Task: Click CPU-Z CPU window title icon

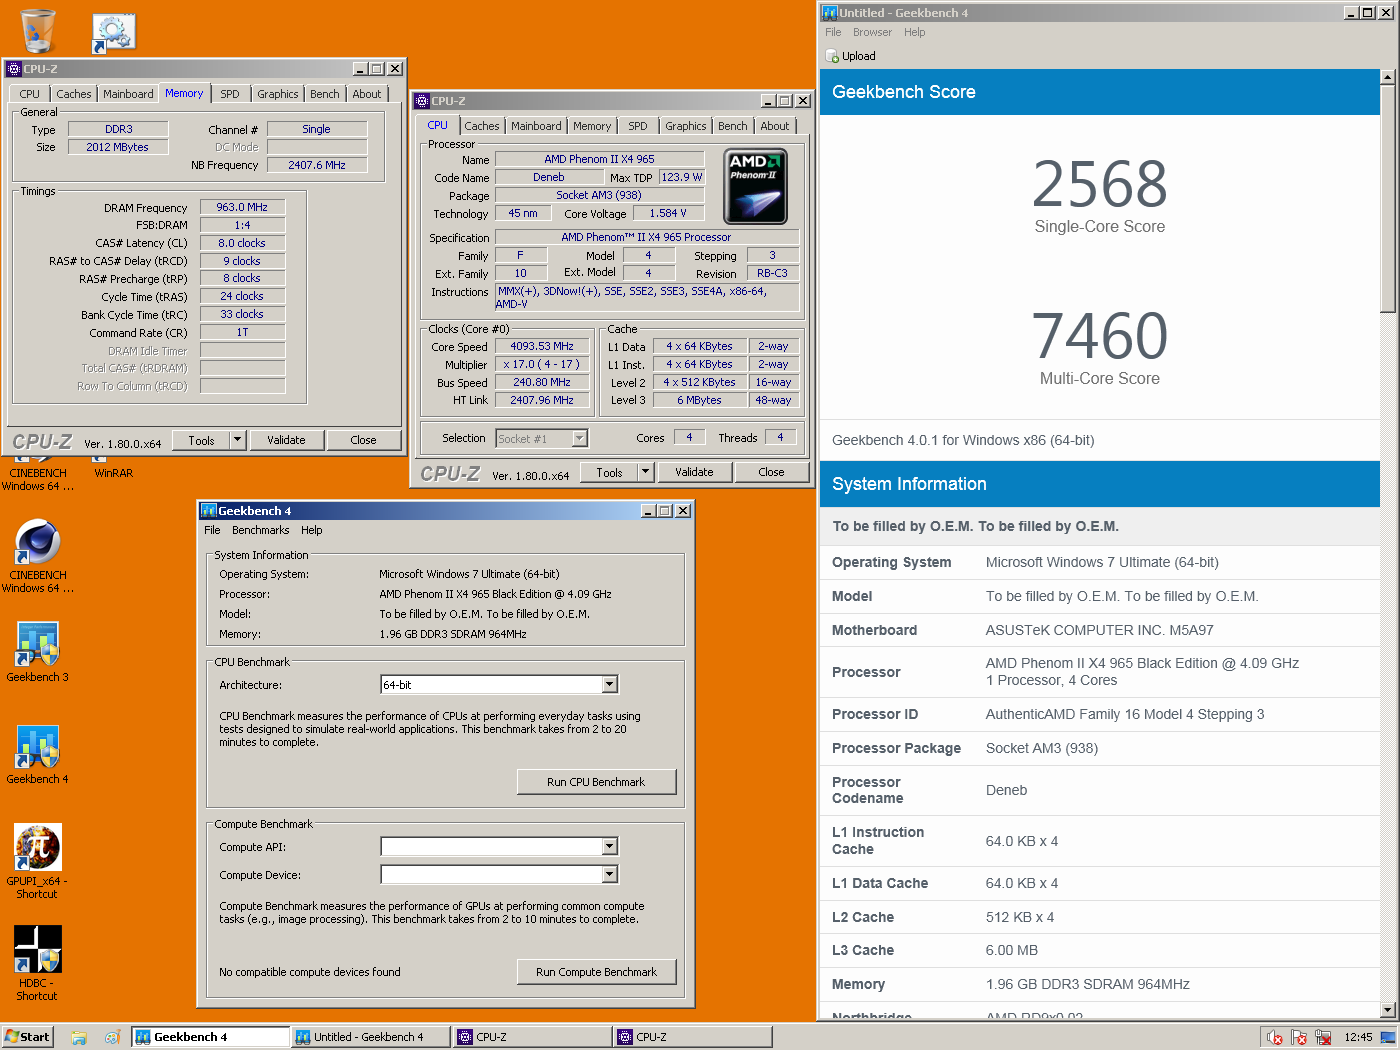Action: click(422, 101)
